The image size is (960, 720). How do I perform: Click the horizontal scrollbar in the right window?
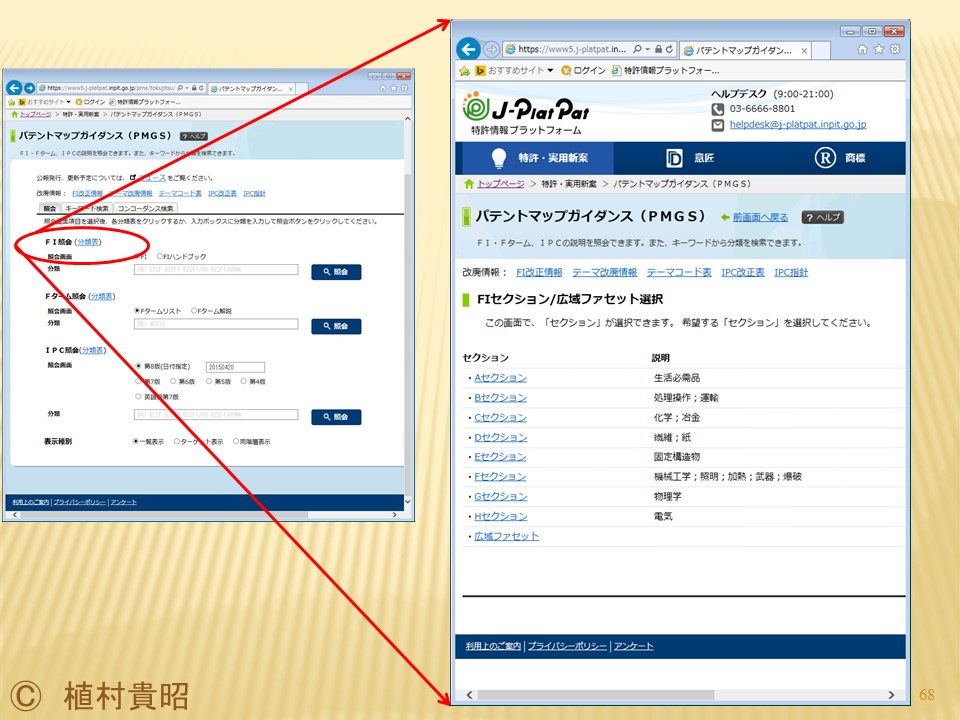click(x=596, y=695)
